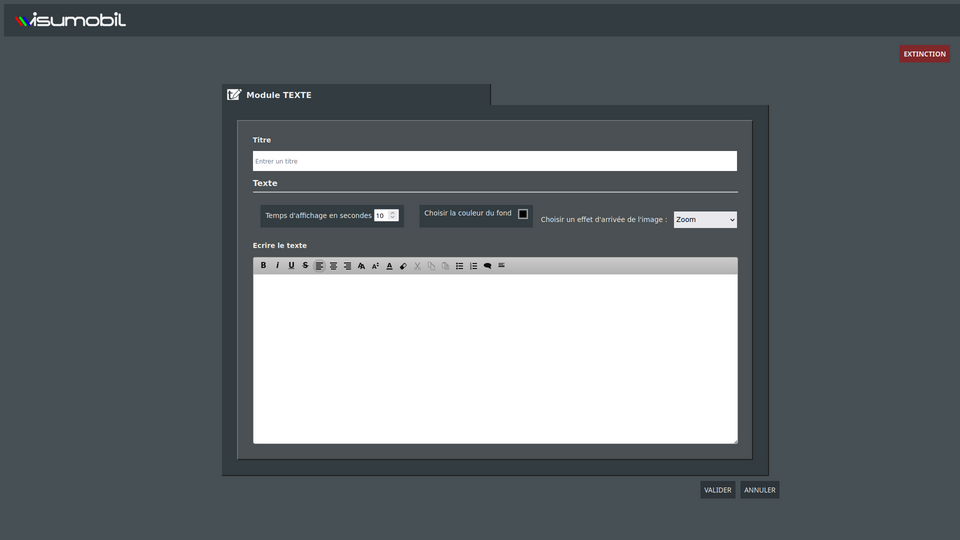Toggle bold formatting in the text editor
Screen dimensions: 960x540
pos(264,266)
